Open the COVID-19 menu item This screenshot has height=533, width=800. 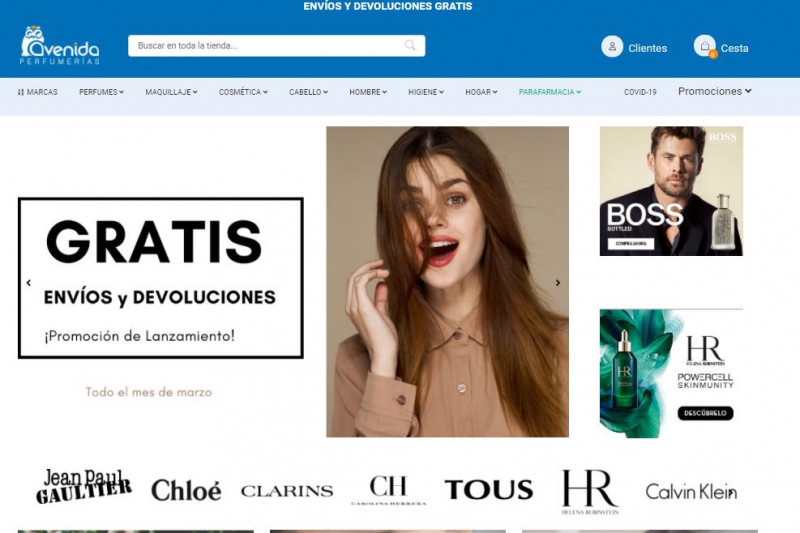[x=640, y=92]
